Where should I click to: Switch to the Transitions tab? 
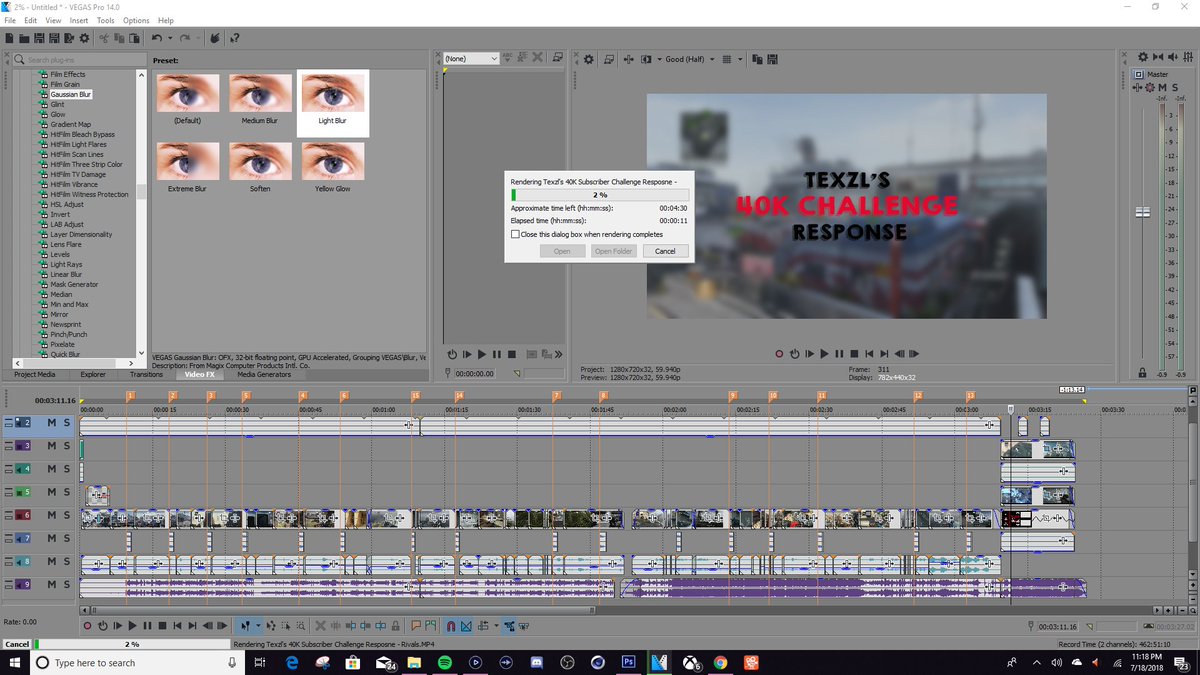click(x=146, y=374)
